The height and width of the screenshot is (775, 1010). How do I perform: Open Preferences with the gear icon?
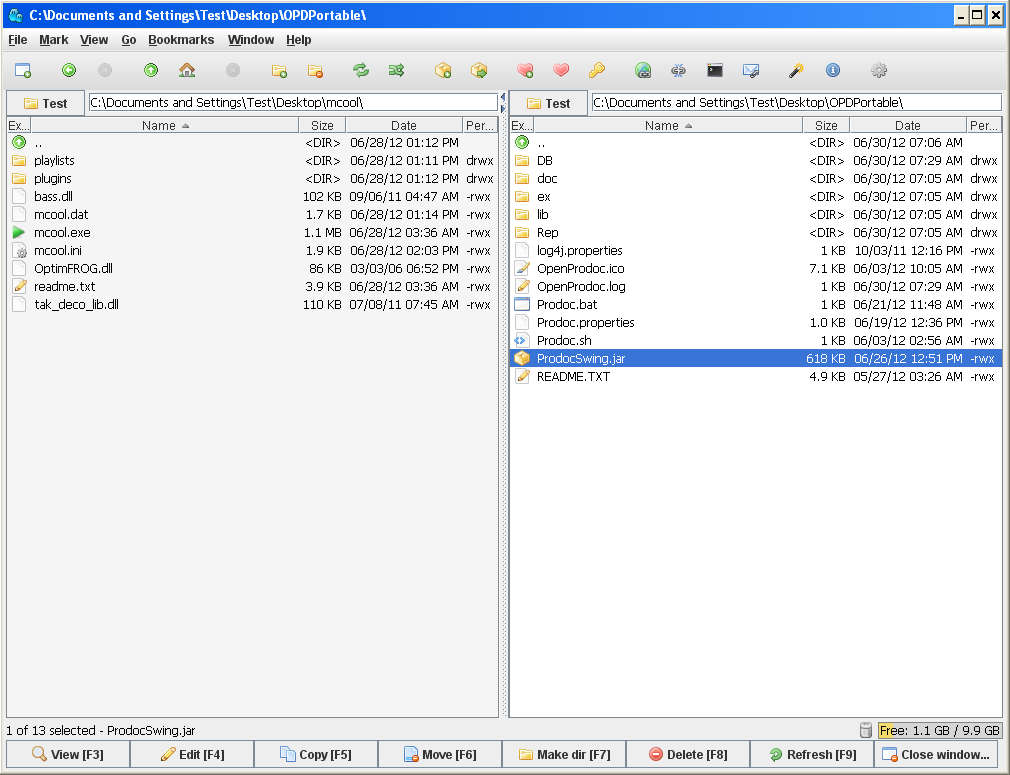point(879,70)
